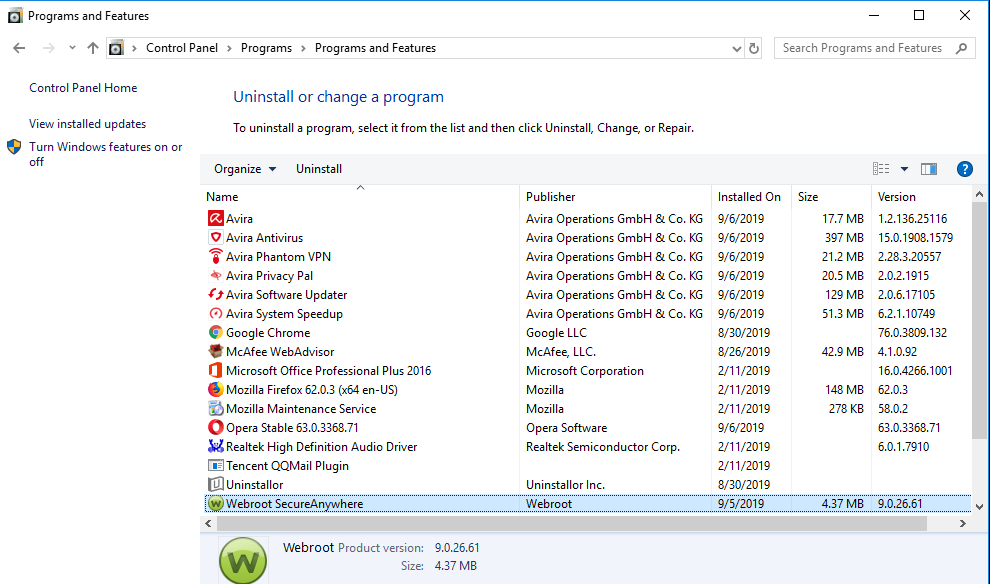Click the McAfee WebAdvisor icon
The height and width of the screenshot is (584, 990).
(215, 351)
